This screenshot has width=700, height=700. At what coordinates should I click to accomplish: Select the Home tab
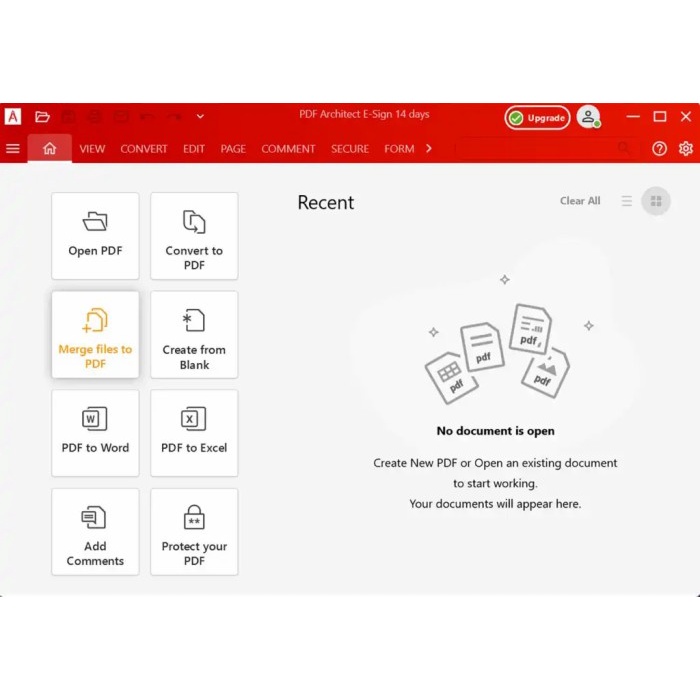(x=50, y=148)
